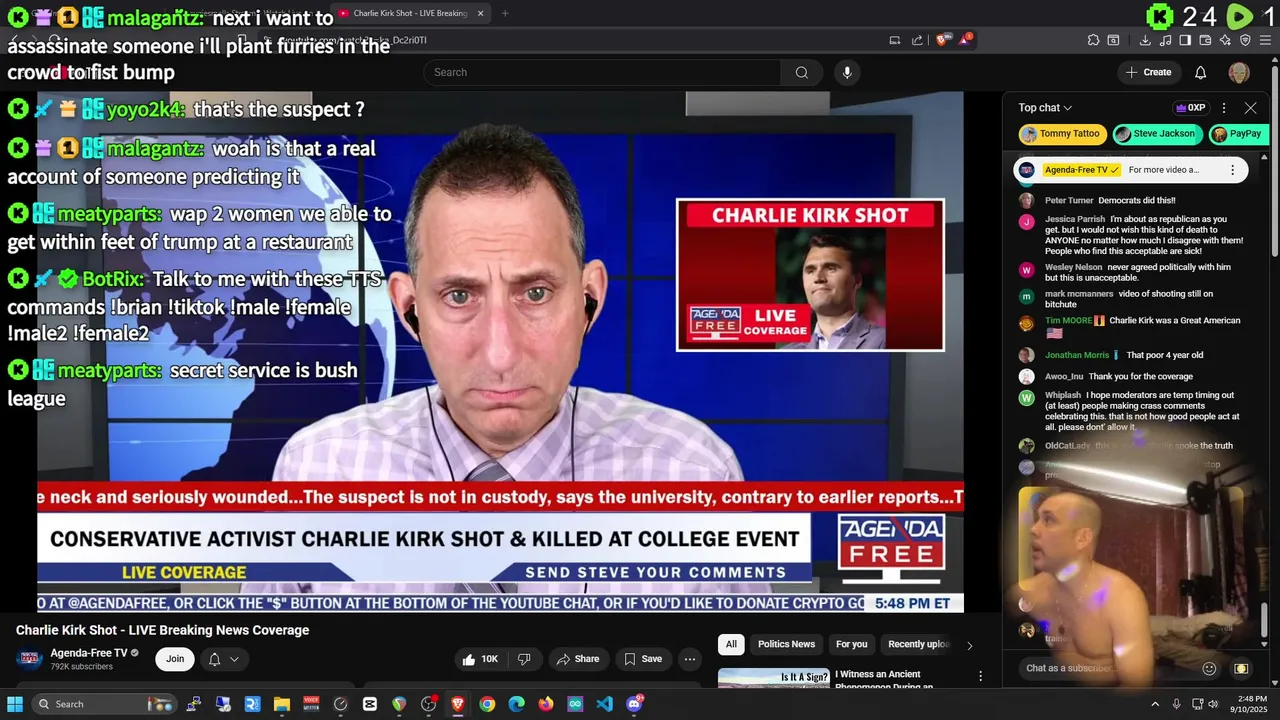Open Google Chrome from the taskbar
1280x720 pixels.
tap(487, 704)
